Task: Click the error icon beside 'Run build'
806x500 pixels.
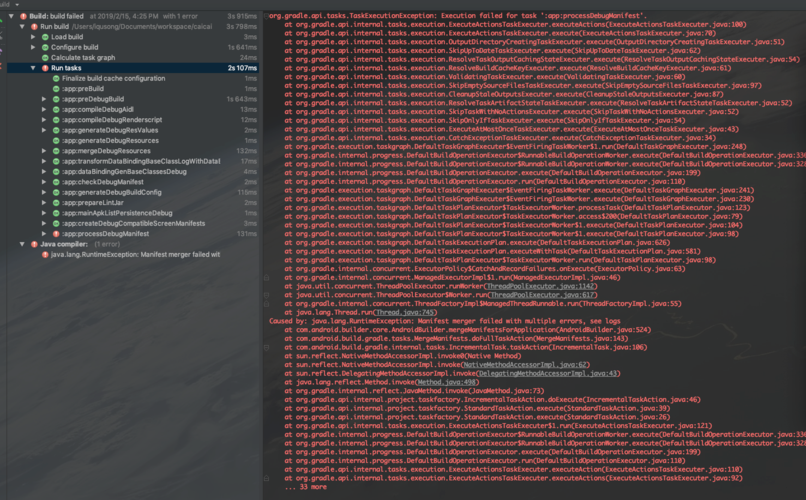Action: 34,26
